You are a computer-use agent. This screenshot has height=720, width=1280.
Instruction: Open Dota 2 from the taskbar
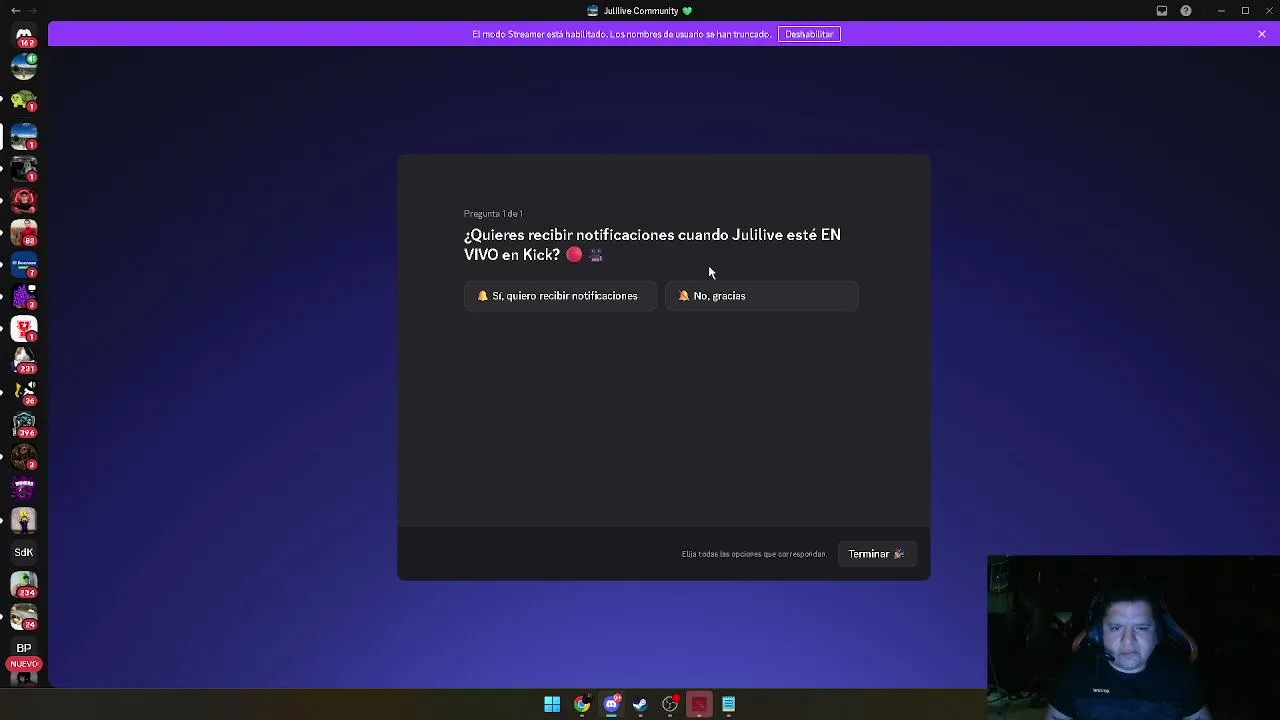699,705
